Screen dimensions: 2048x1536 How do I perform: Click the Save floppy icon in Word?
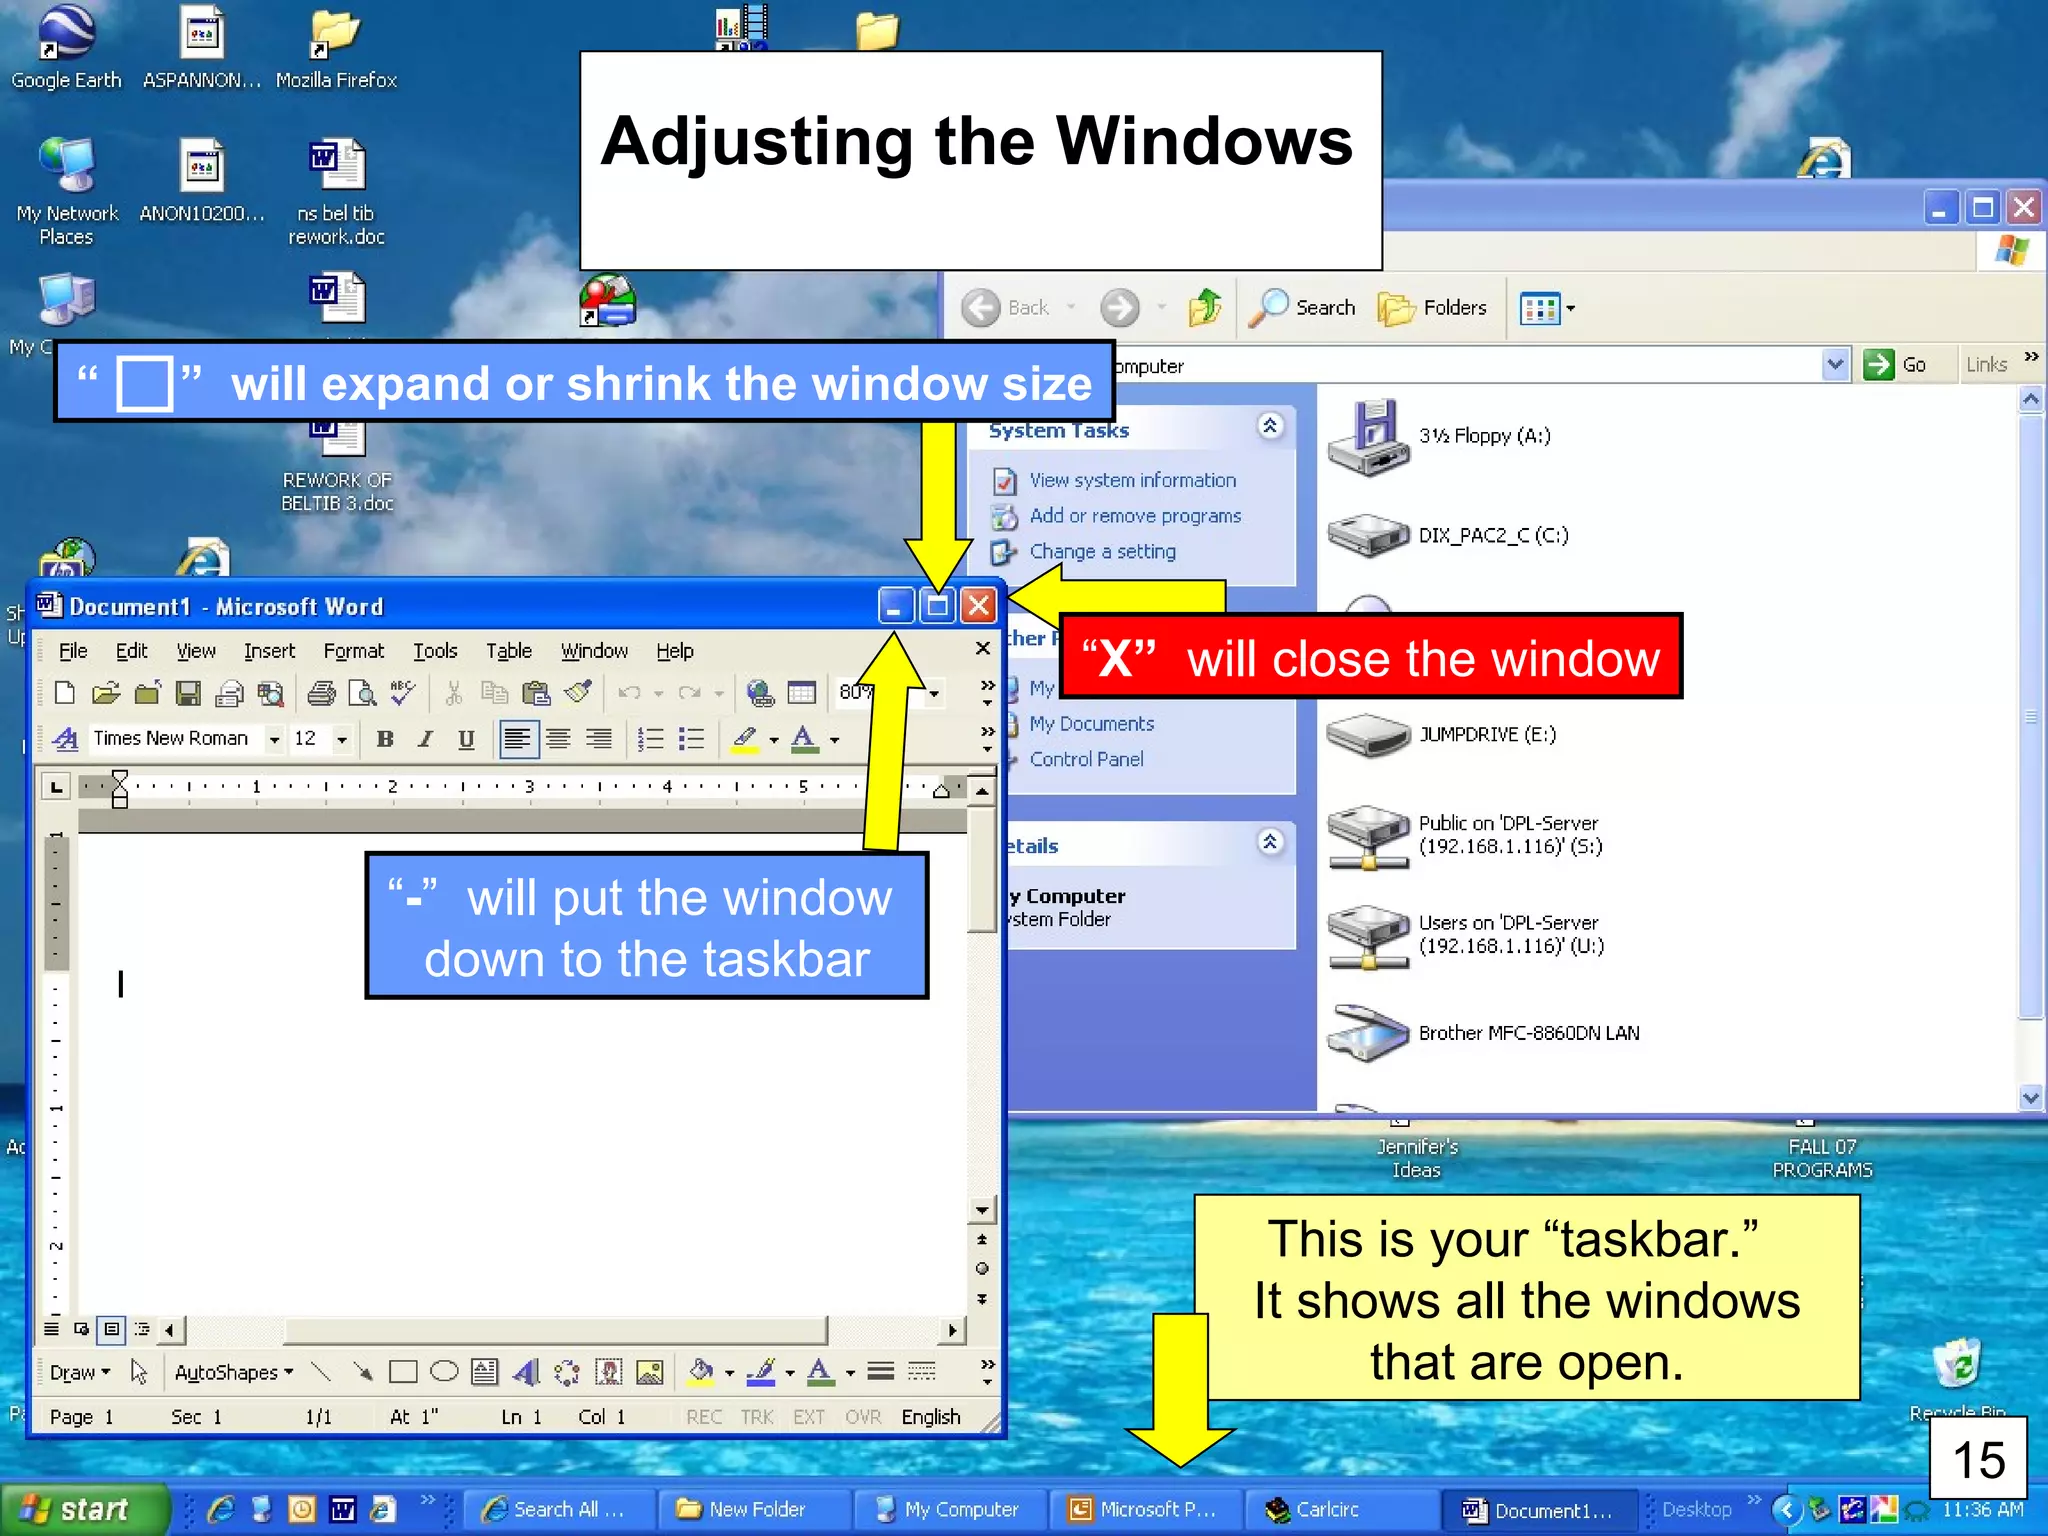[188, 692]
